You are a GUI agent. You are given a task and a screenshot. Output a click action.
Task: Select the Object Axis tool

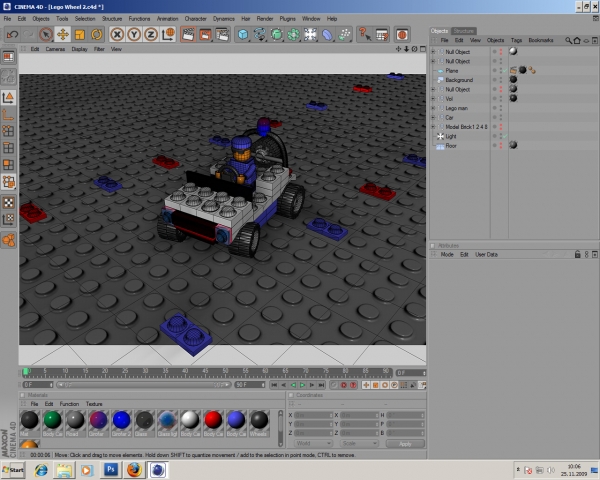(8, 115)
